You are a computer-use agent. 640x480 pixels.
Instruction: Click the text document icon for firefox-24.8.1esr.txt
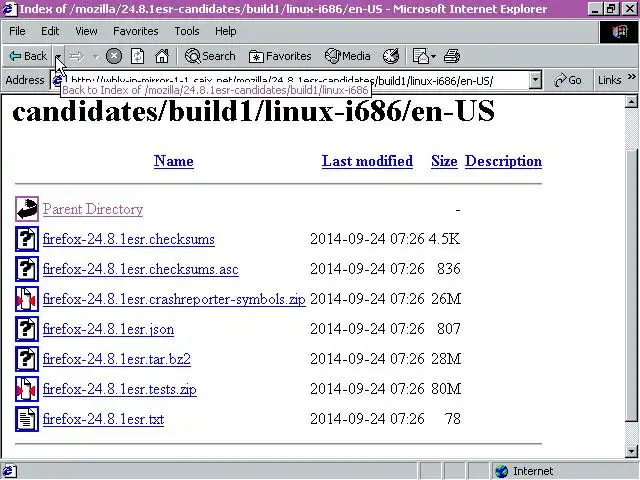(x=27, y=419)
